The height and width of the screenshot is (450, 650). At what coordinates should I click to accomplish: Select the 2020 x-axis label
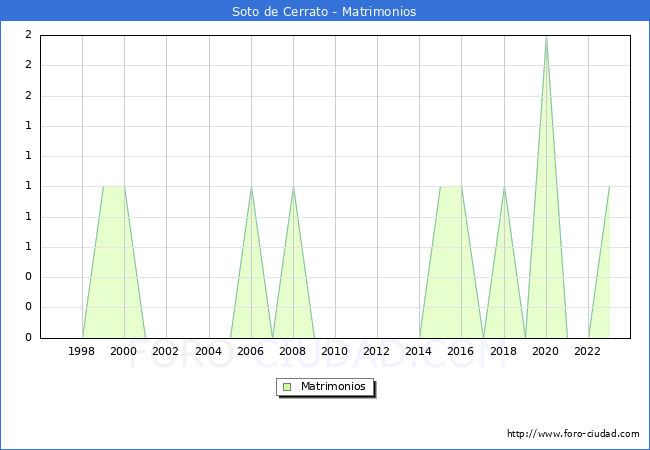(546, 351)
